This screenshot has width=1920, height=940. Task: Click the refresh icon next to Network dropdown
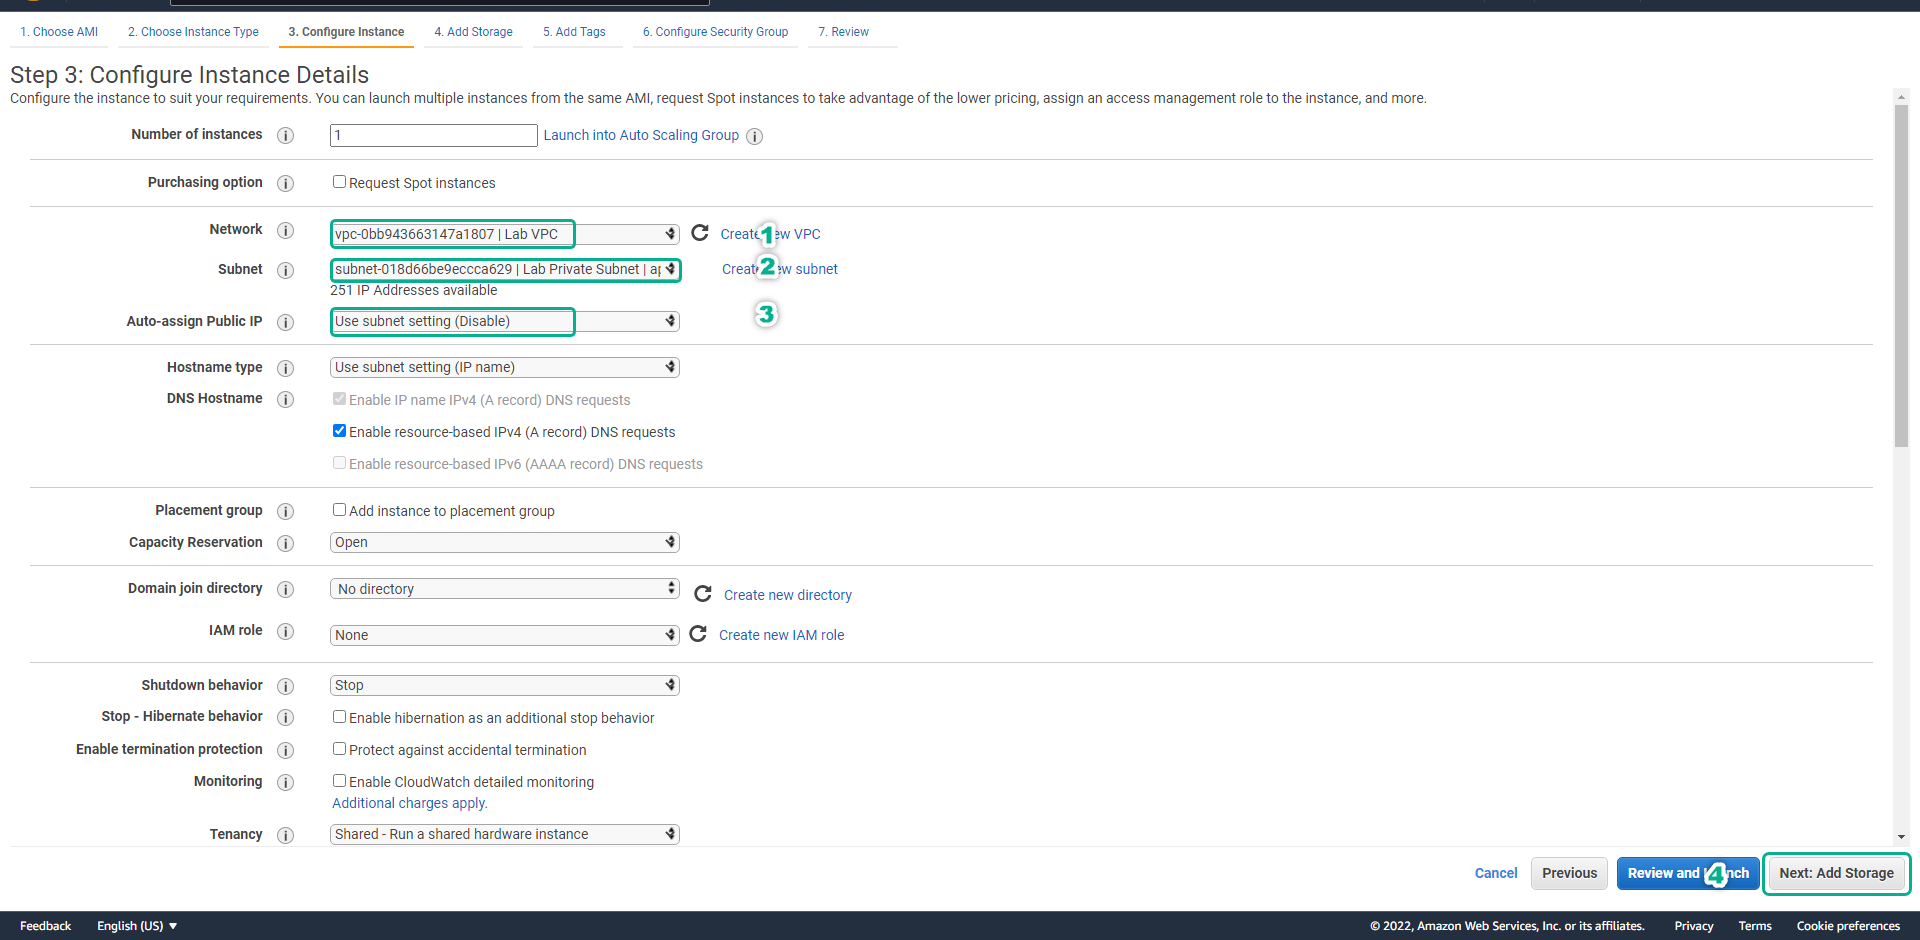click(700, 233)
